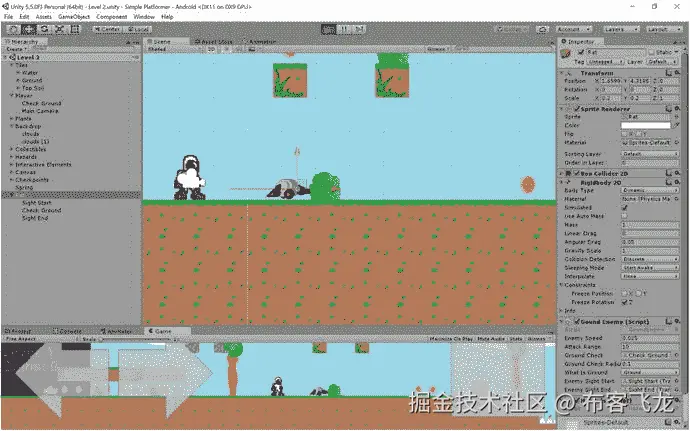Select Main Camera in the Hierarchy
The width and height of the screenshot is (690, 431).
coord(40,111)
